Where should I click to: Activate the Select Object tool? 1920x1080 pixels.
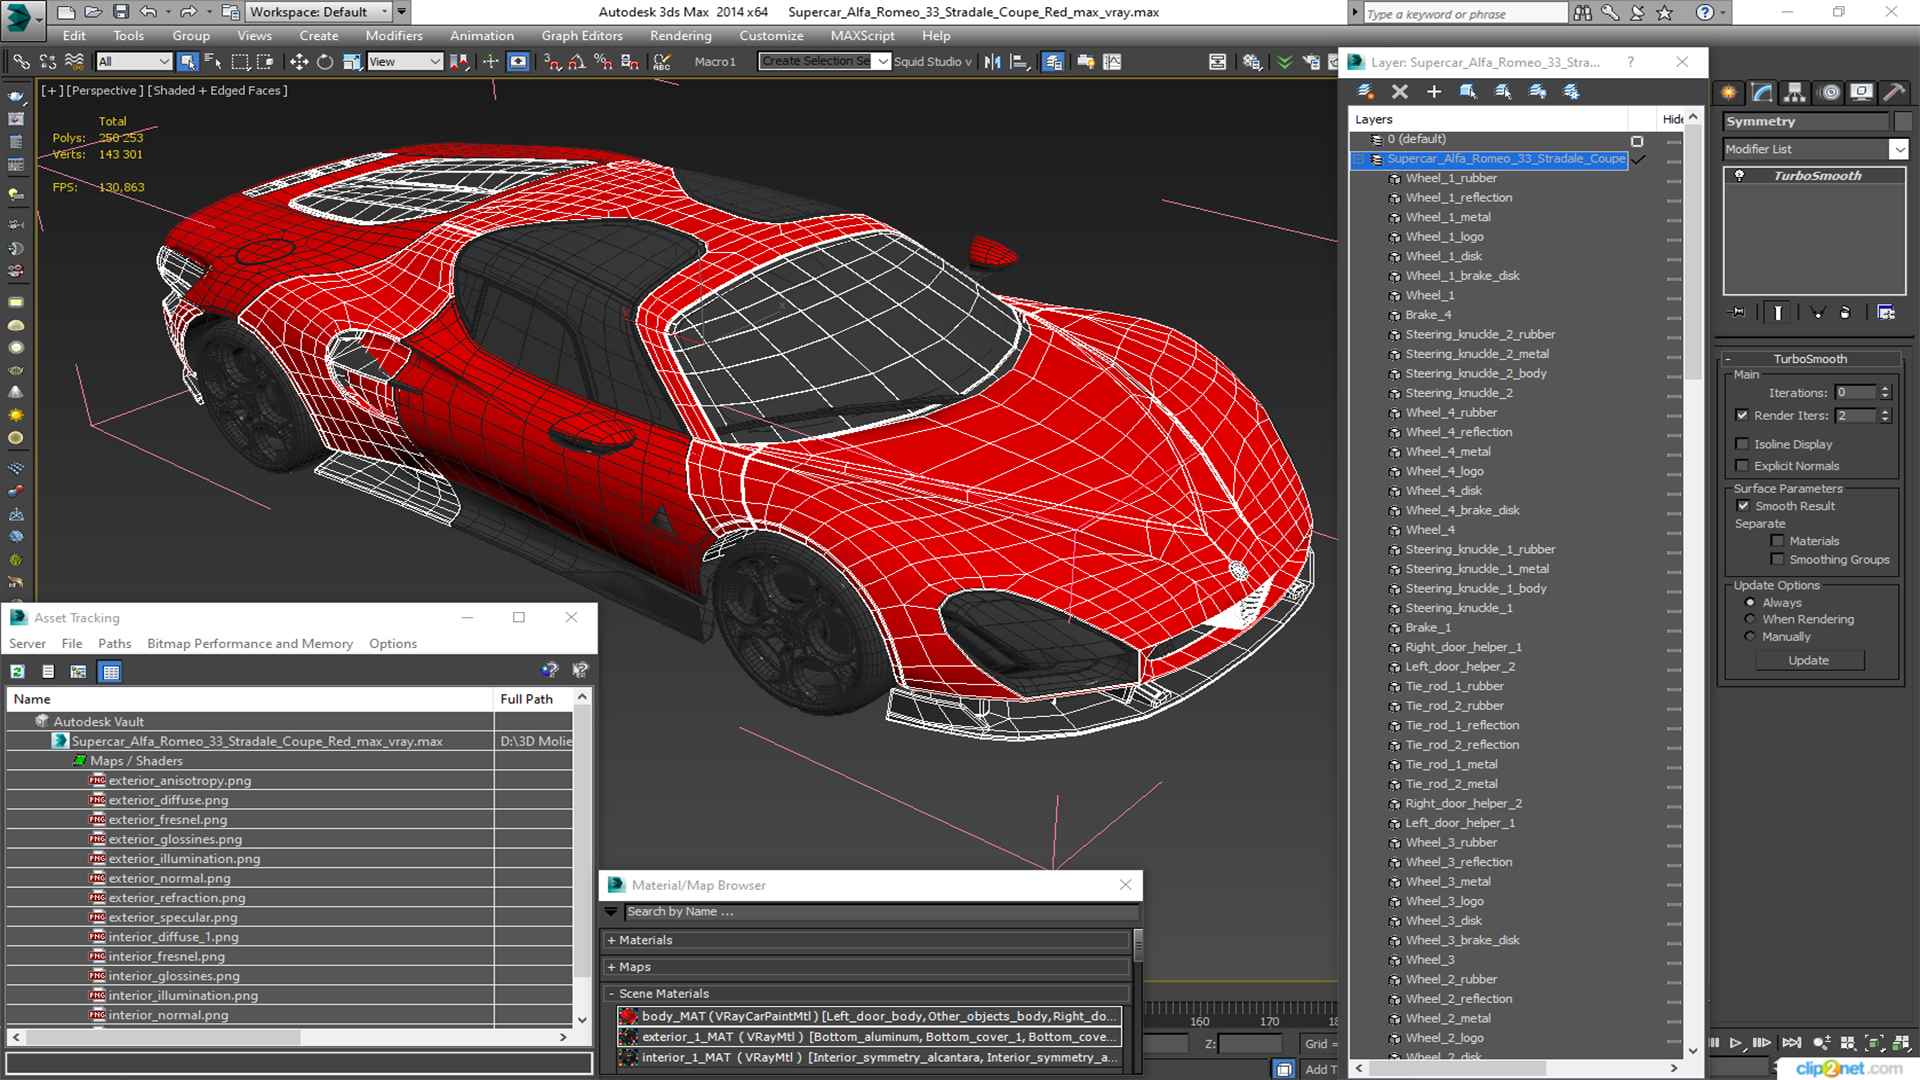point(187,62)
